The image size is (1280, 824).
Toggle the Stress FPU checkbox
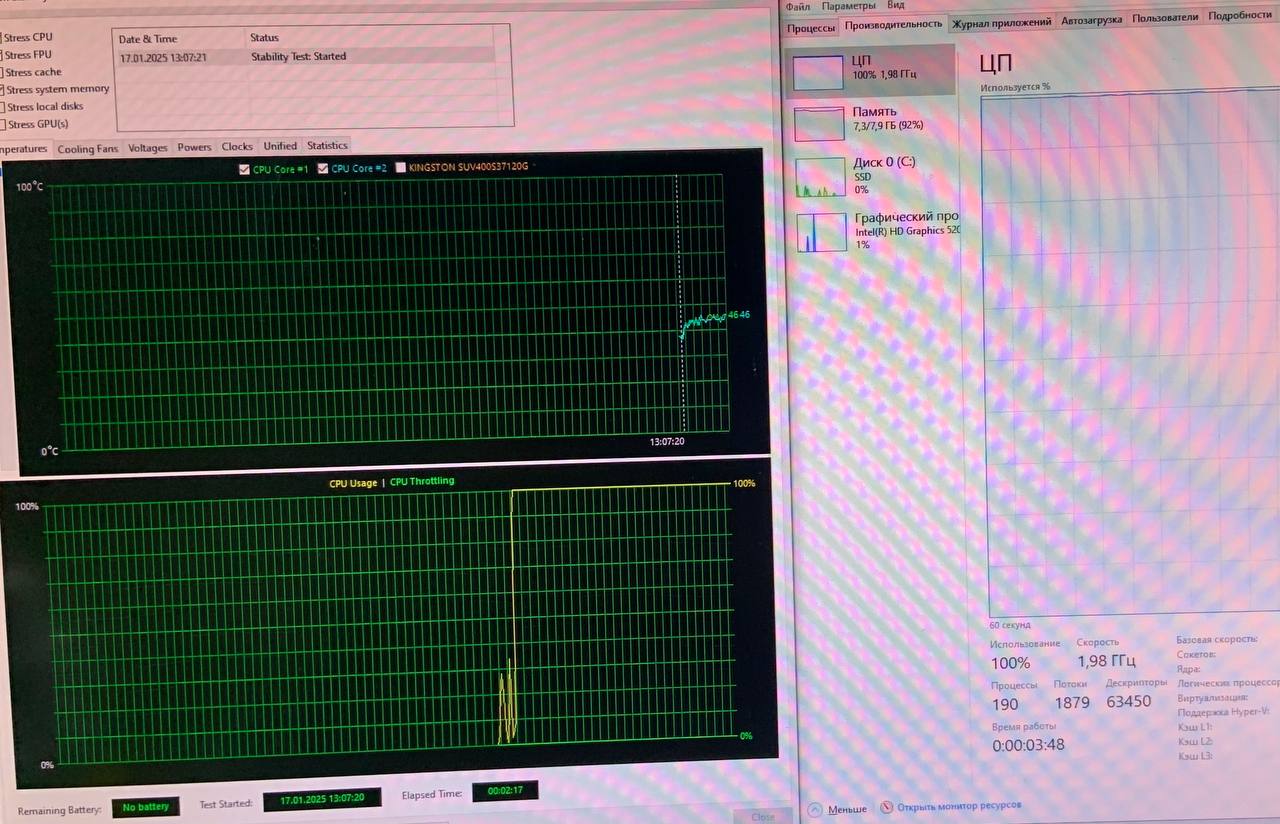[2, 55]
